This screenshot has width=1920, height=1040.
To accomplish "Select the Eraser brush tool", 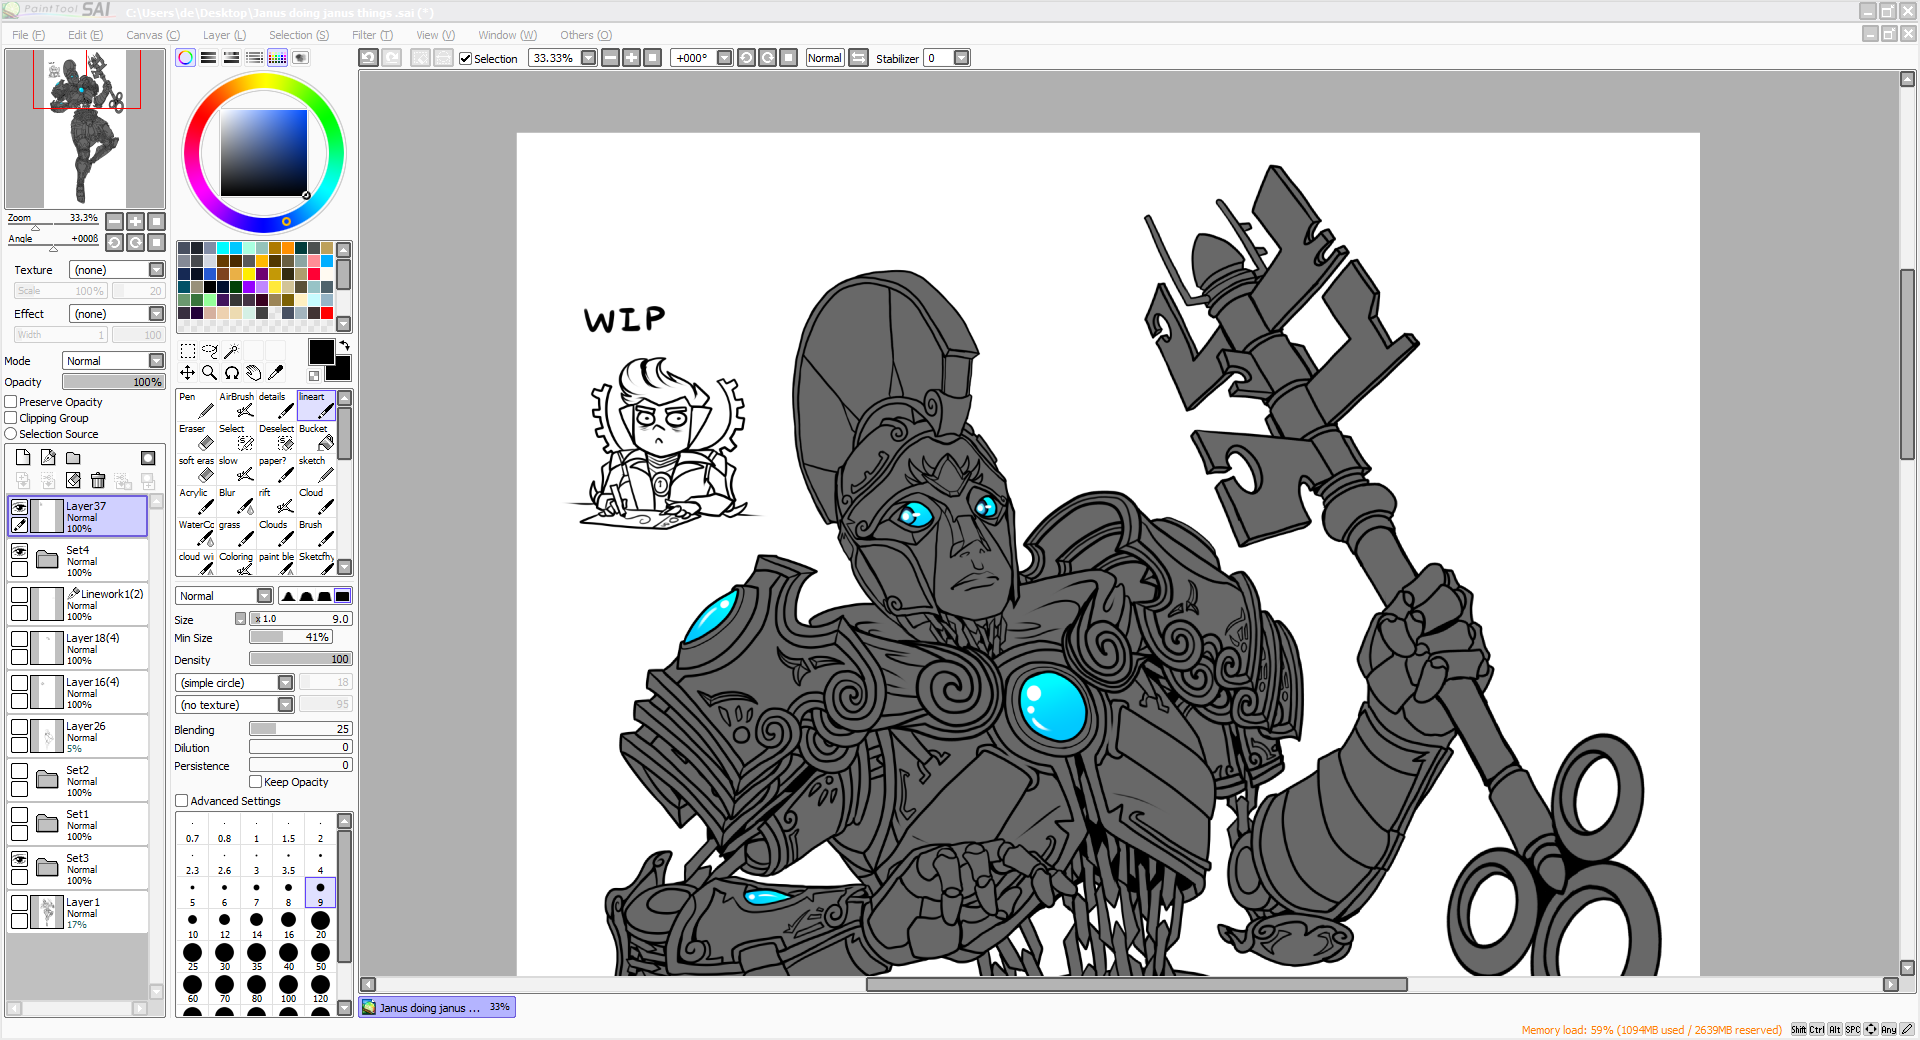I will pyautogui.click(x=196, y=437).
